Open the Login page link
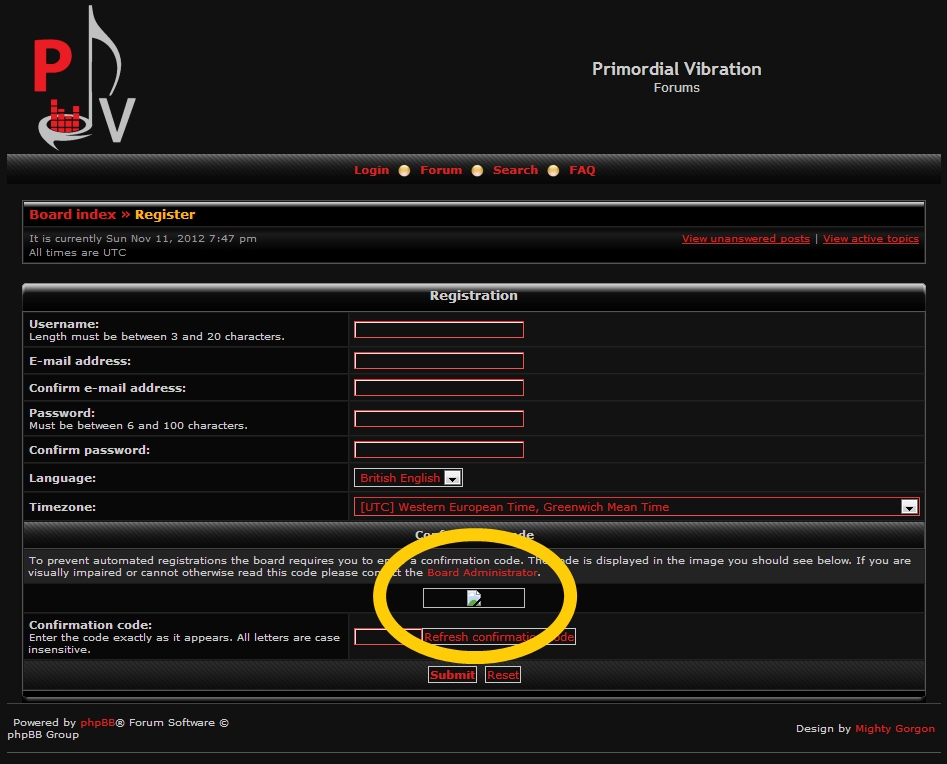The width and height of the screenshot is (947, 764). tap(371, 170)
